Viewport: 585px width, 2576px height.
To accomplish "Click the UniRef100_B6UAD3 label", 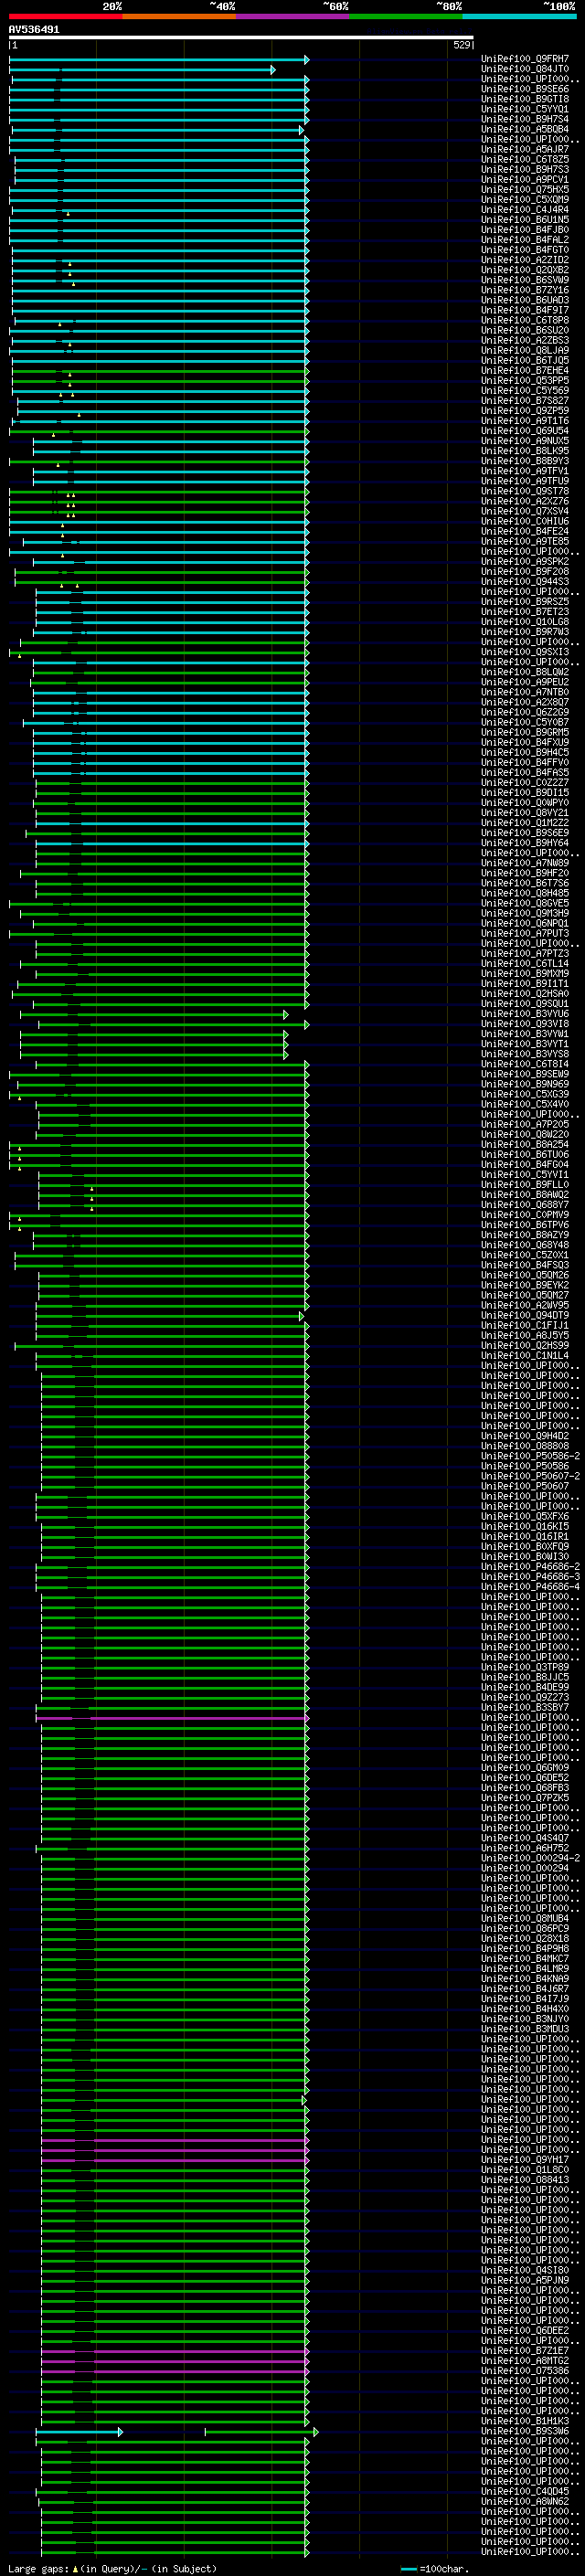I will coord(525,300).
